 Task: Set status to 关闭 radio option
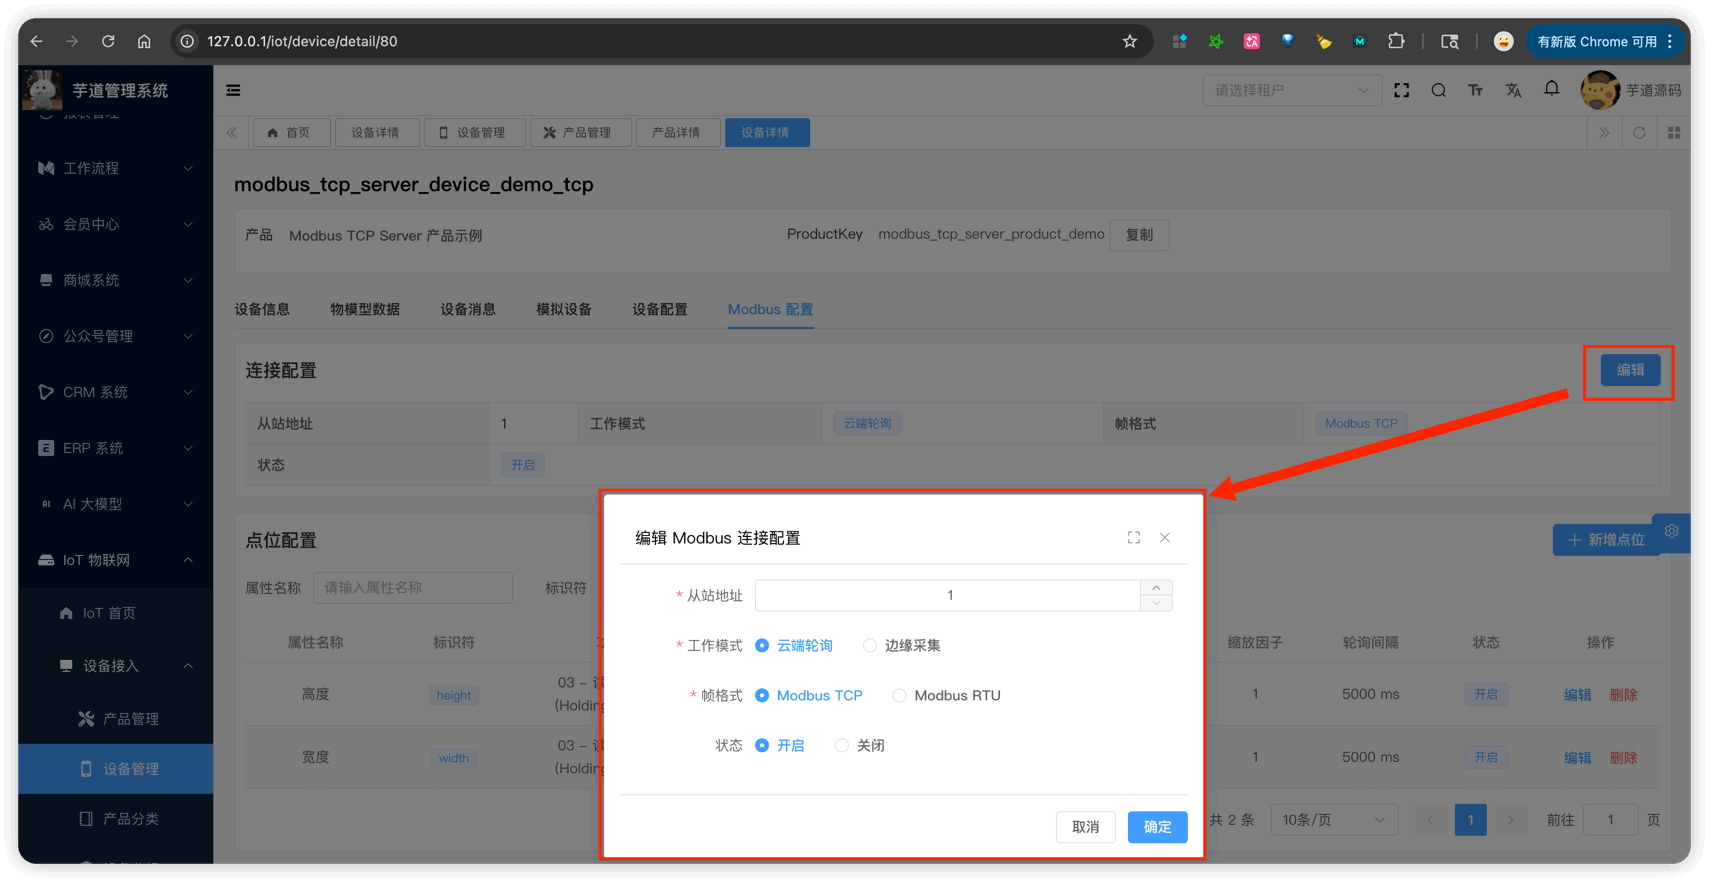(x=842, y=746)
